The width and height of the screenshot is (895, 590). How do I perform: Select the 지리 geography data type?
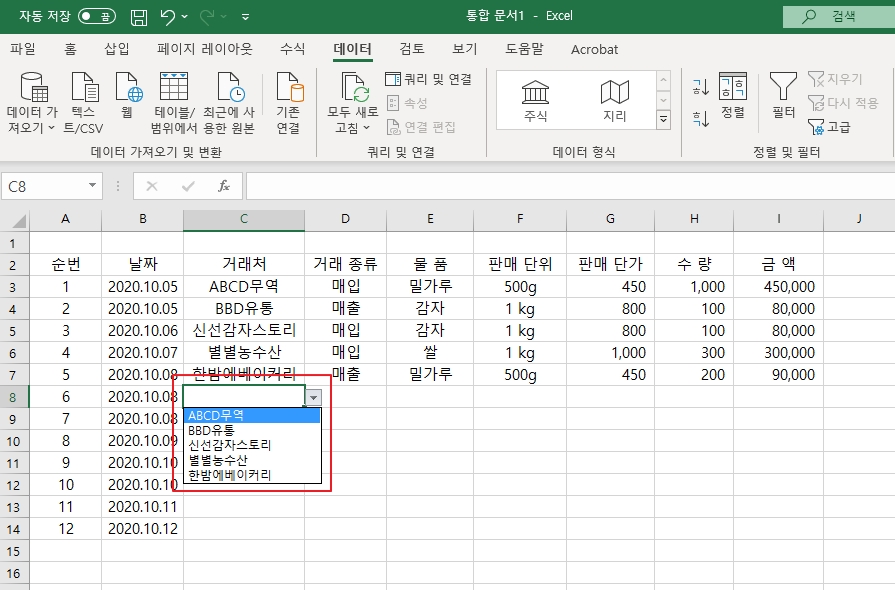[615, 101]
